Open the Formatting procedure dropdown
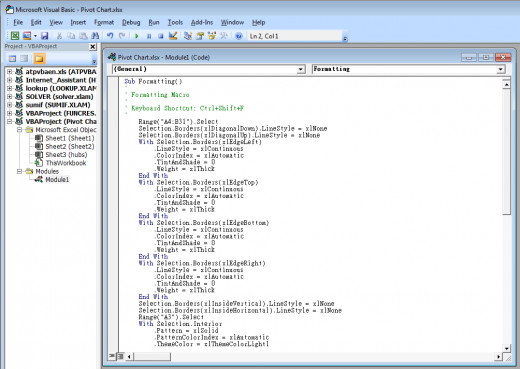The height and width of the screenshot is (369, 520). [501, 69]
